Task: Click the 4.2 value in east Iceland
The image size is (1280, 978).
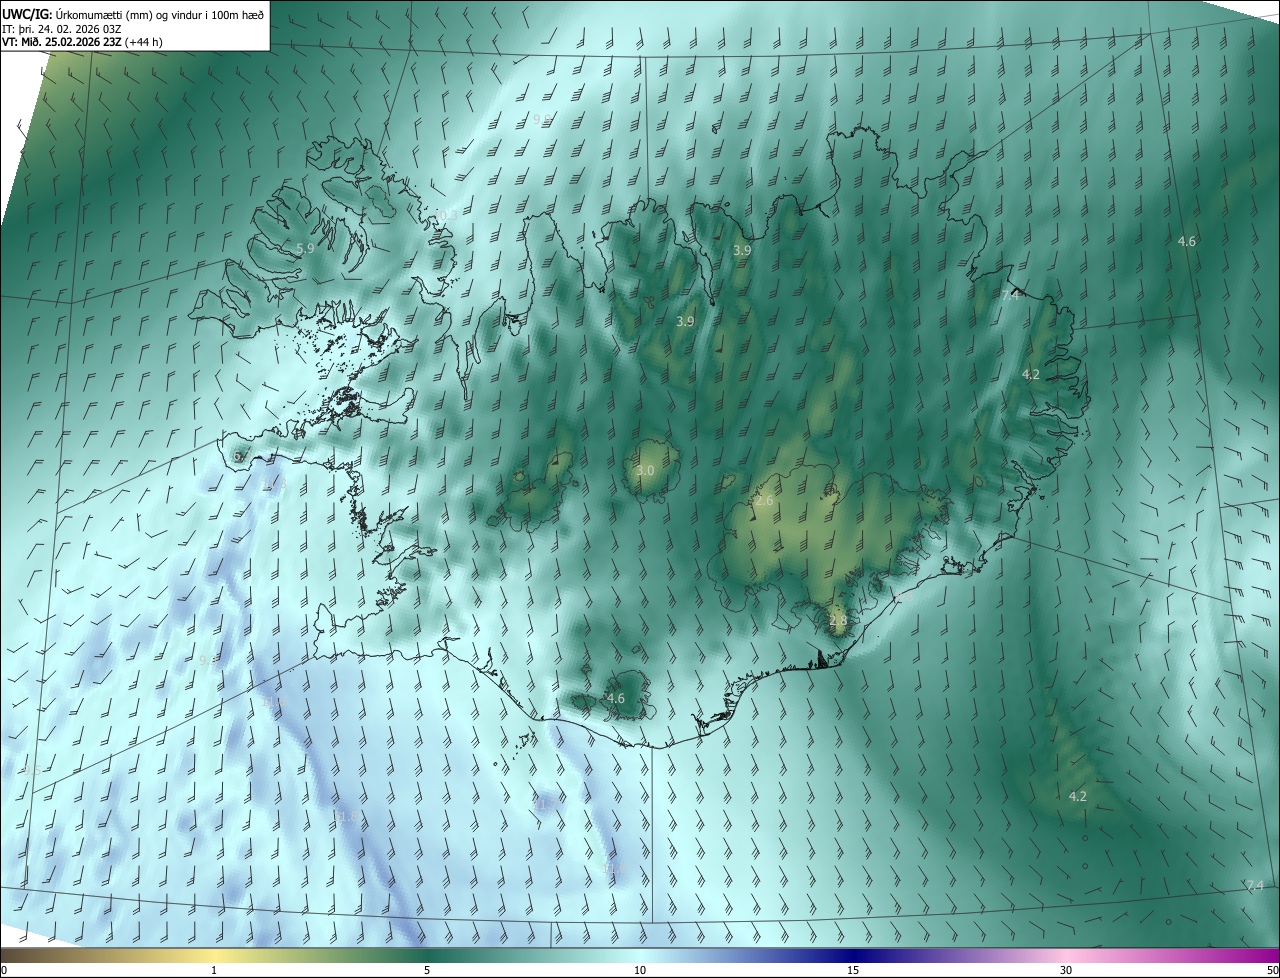Action: tap(1031, 374)
